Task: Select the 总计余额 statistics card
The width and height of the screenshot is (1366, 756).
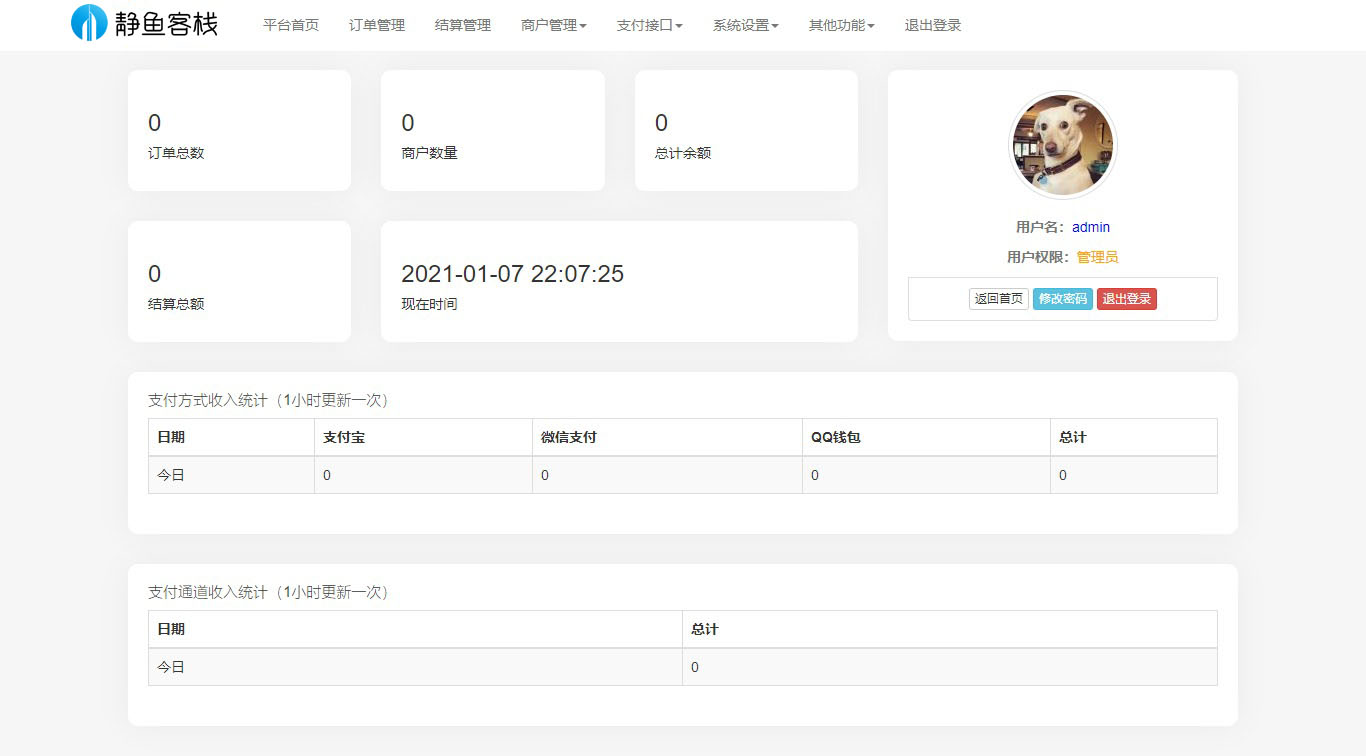Action: (746, 130)
